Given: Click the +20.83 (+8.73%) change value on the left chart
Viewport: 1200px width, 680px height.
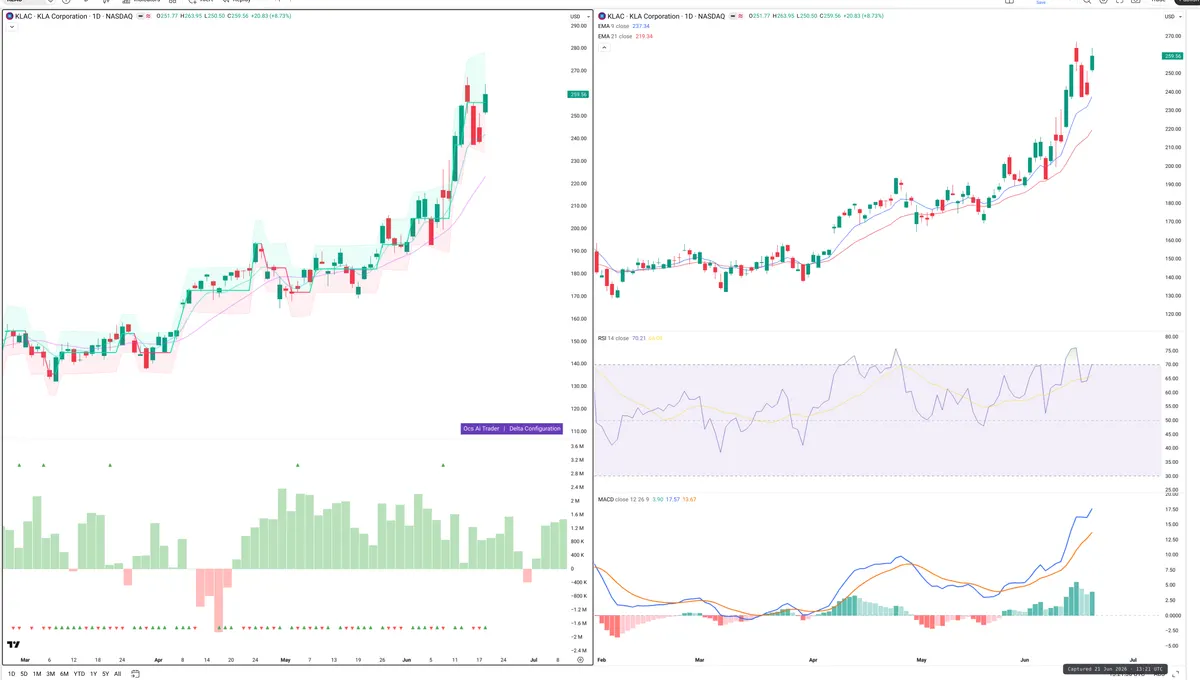Looking at the screenshot, I should pos(270,16).
